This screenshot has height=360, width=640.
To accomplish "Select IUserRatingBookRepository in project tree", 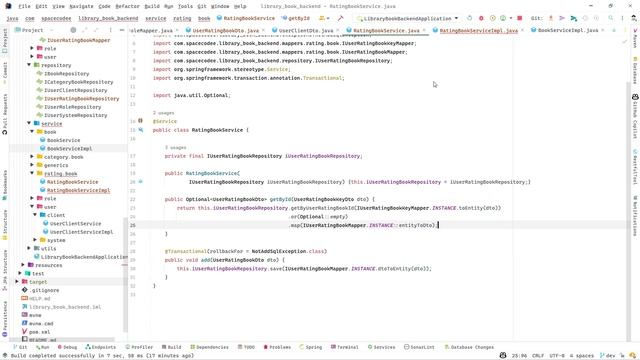I will [x=81, y=99].
